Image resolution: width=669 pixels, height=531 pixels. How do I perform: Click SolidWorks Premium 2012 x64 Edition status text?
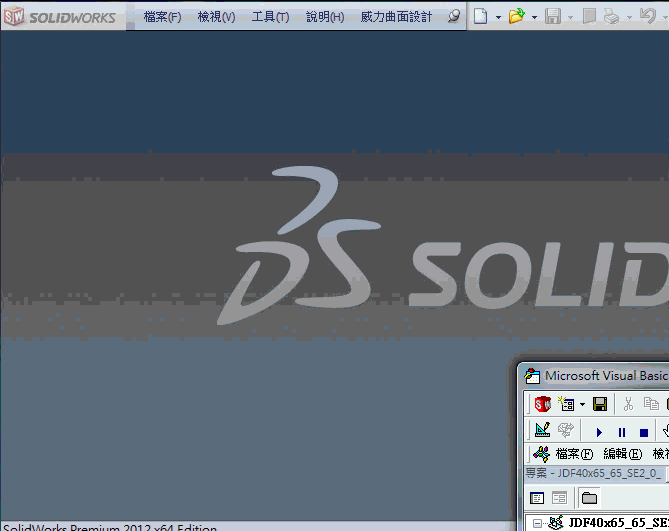(x=110, y=527)
